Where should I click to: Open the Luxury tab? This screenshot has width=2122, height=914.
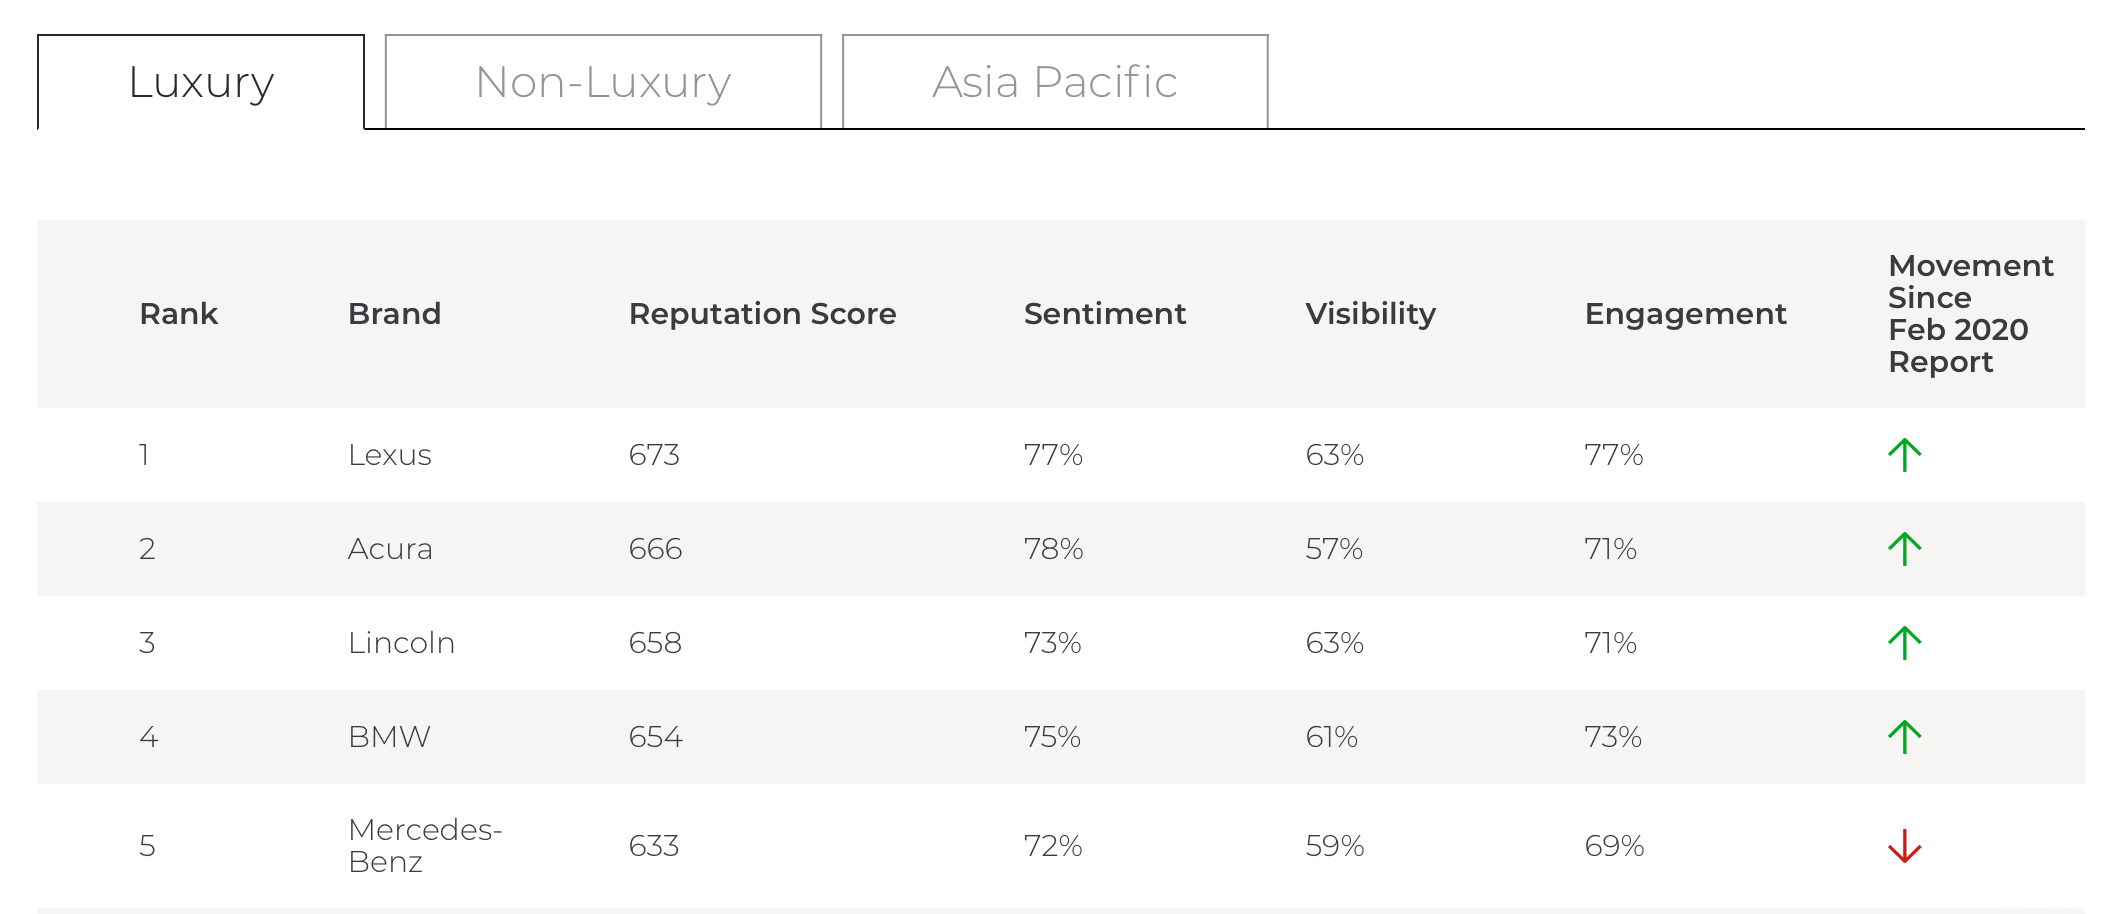pos(201,82)
